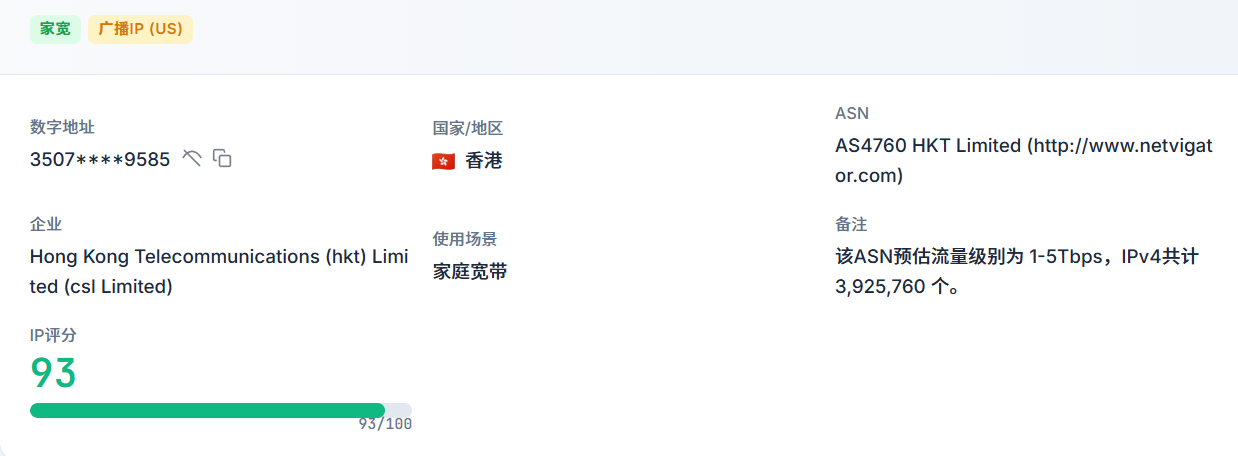Reveal the masked numeric address
Image resolution: width=1238 pixels, height=456 pixels.
click(192, 158)
